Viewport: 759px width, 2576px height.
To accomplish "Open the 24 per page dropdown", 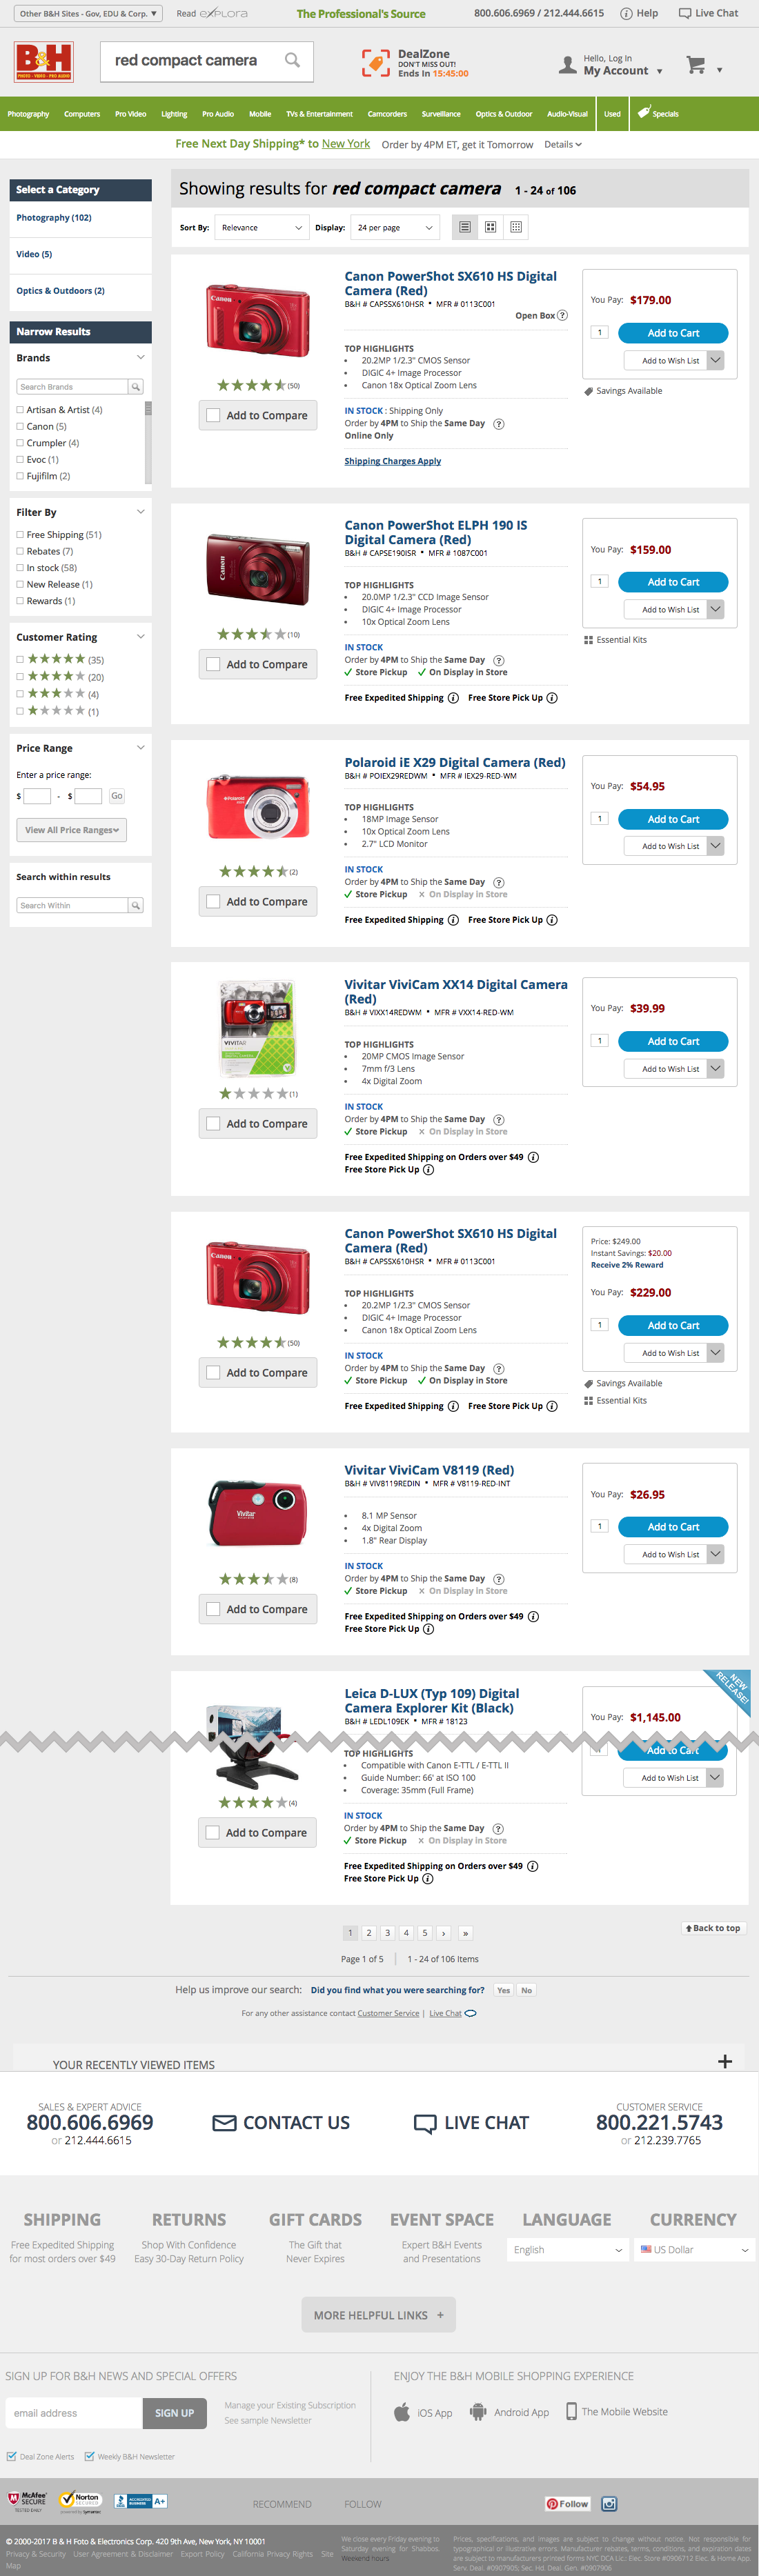I will pyautogui.click(x=395, y=227).
